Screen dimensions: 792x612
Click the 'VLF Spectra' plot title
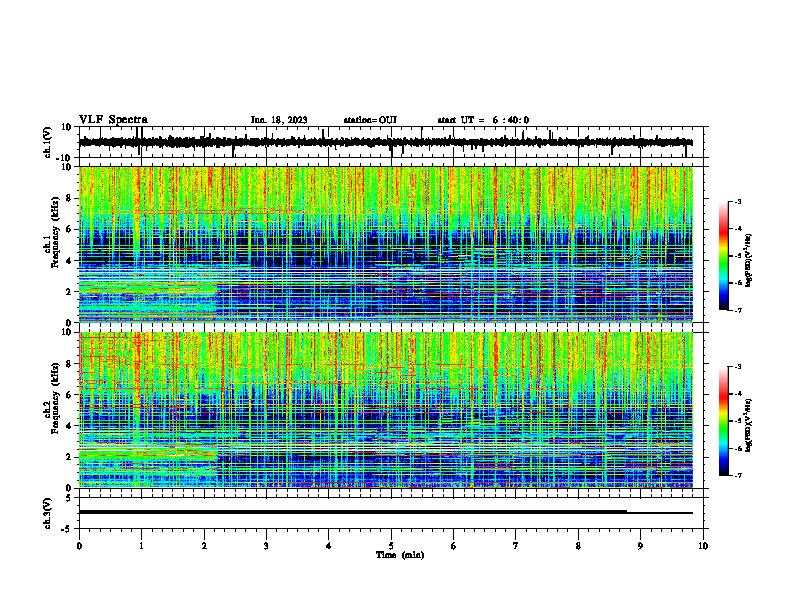point(113,120)
